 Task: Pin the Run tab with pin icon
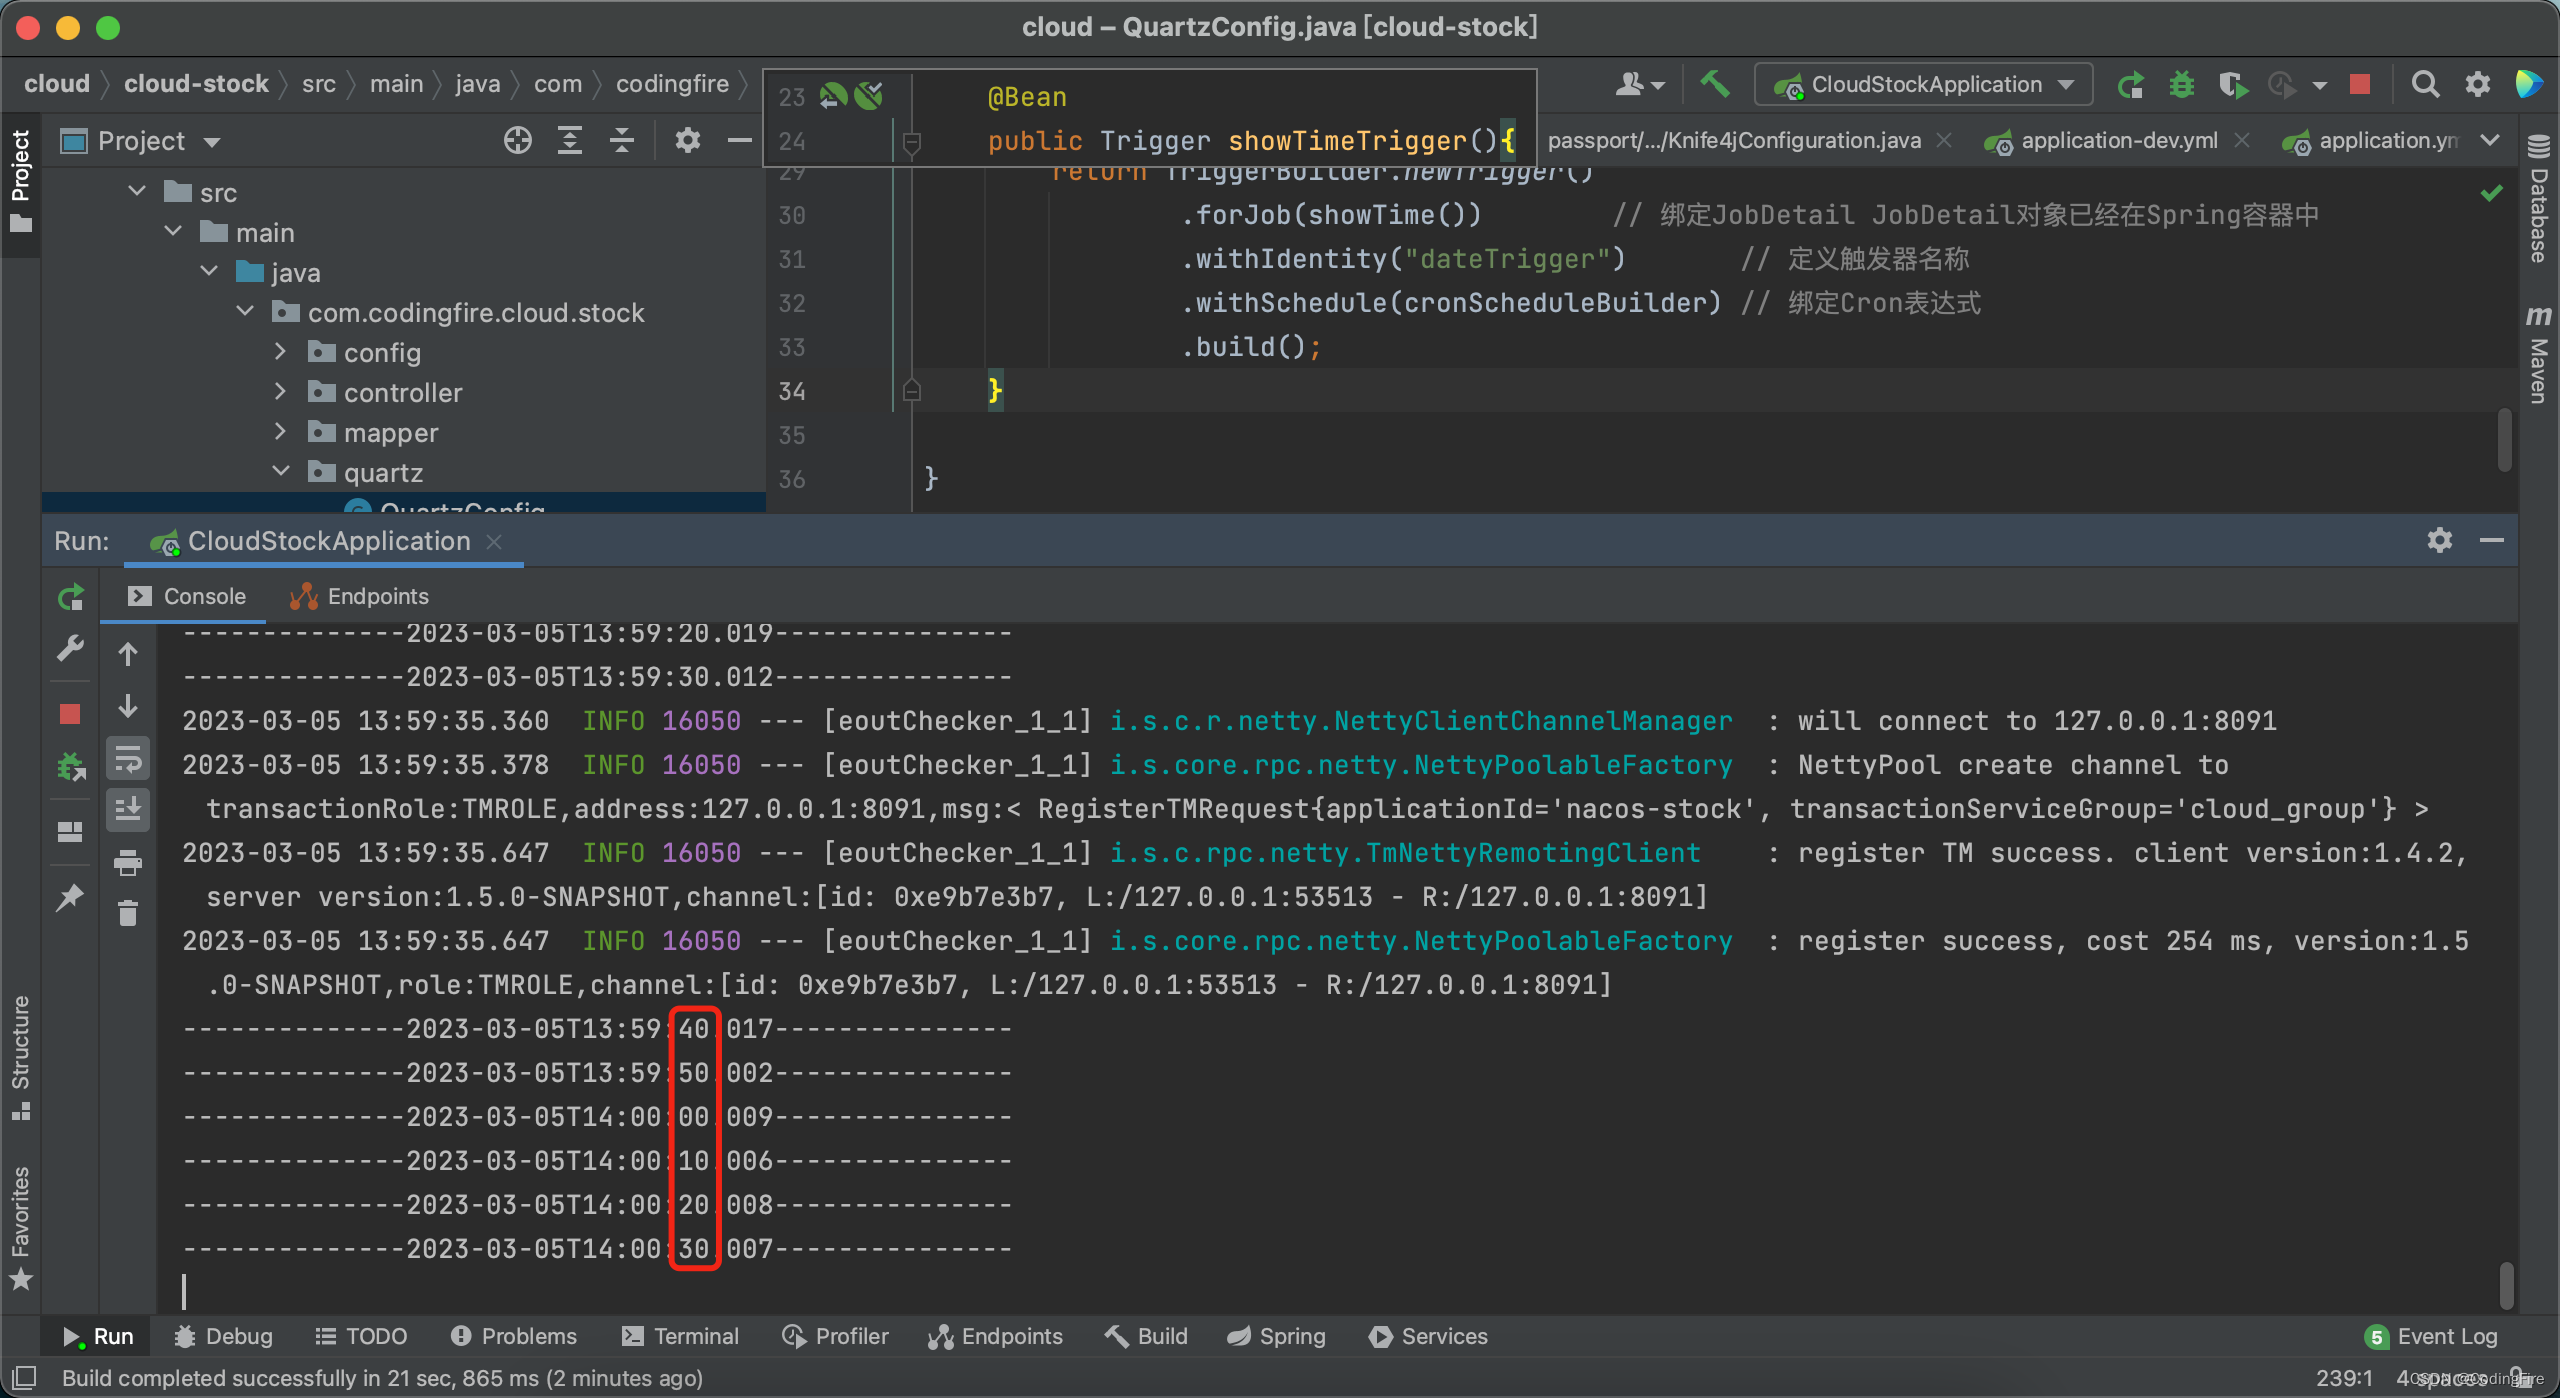(x=70, y=897)
